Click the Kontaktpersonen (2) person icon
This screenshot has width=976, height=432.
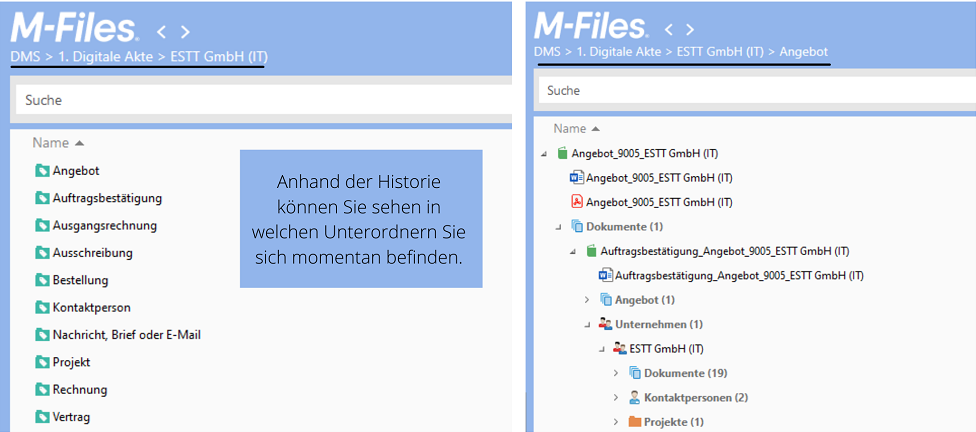coord(634,397)
